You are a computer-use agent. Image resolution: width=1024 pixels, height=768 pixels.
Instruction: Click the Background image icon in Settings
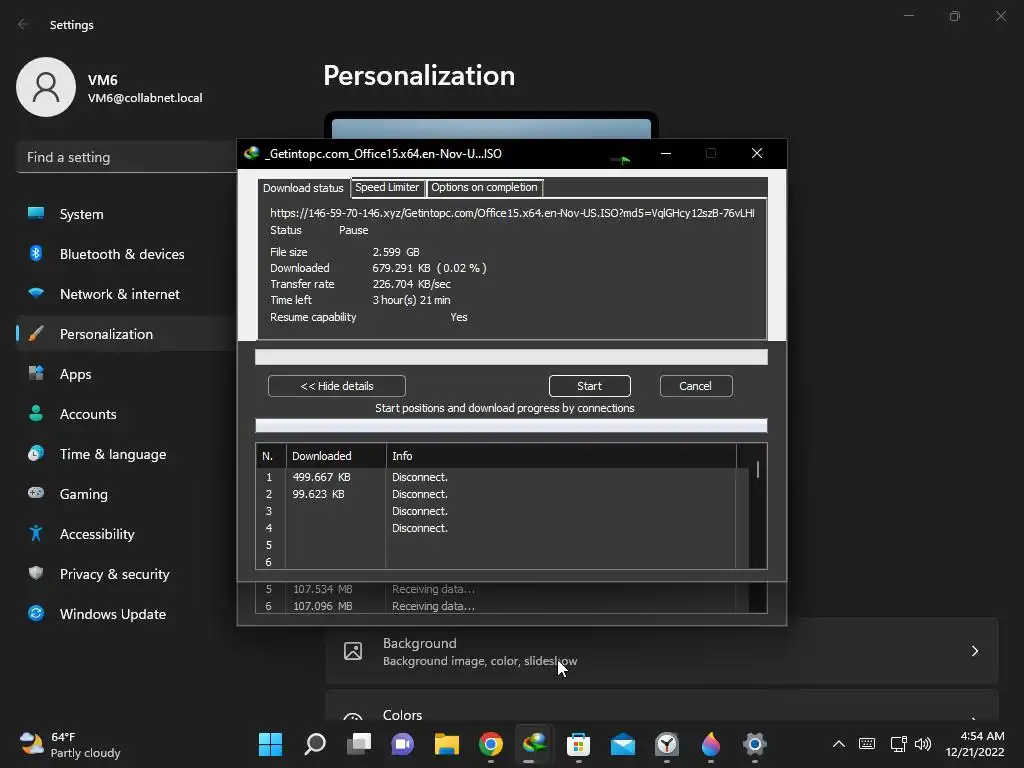[353, 651]
